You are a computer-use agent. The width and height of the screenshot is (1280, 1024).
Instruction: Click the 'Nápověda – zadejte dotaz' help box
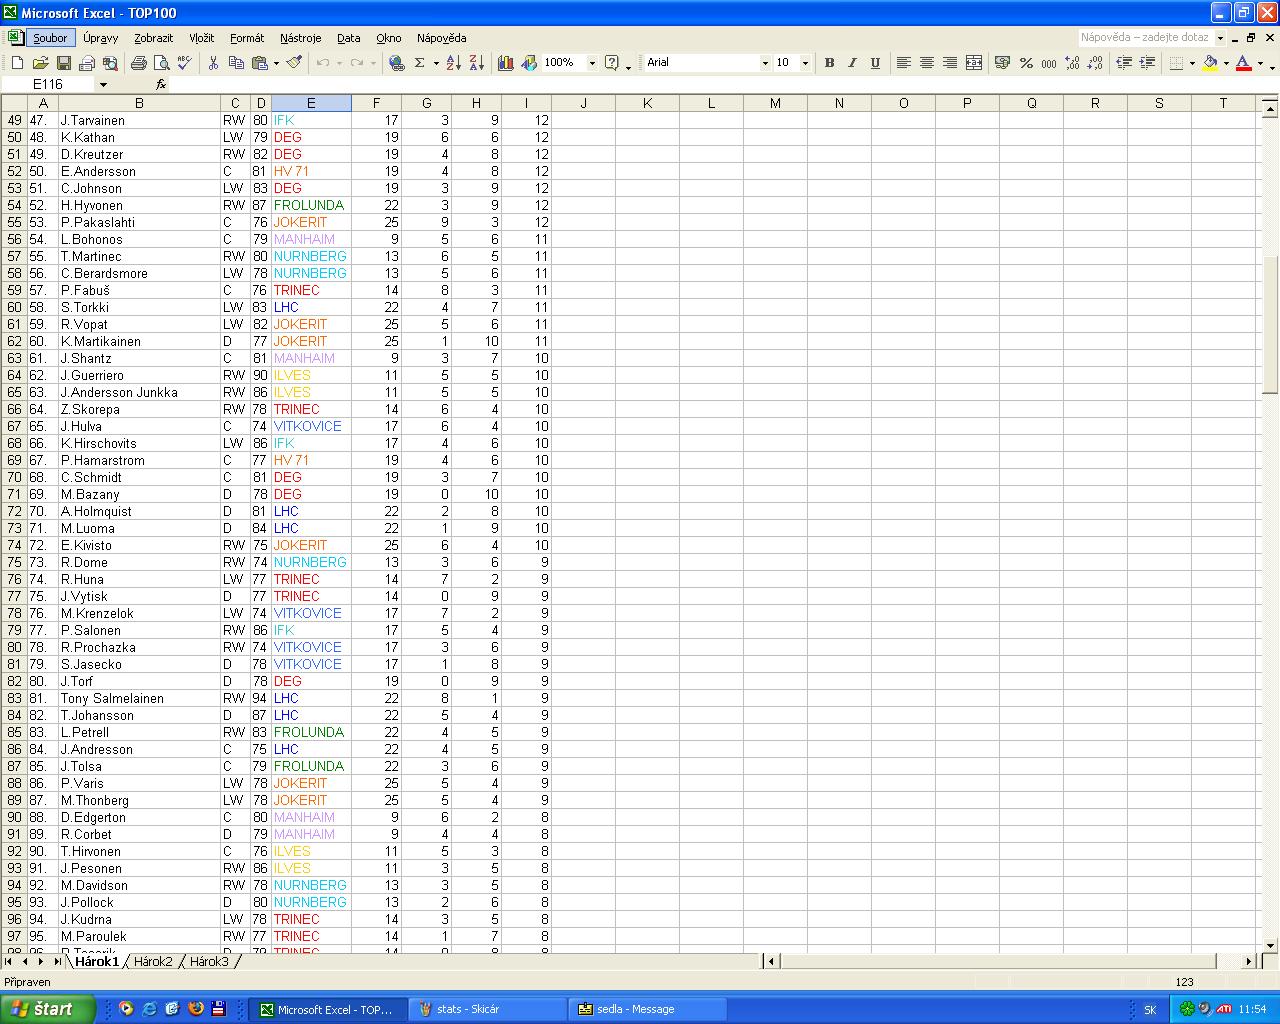coord(1146,38)
